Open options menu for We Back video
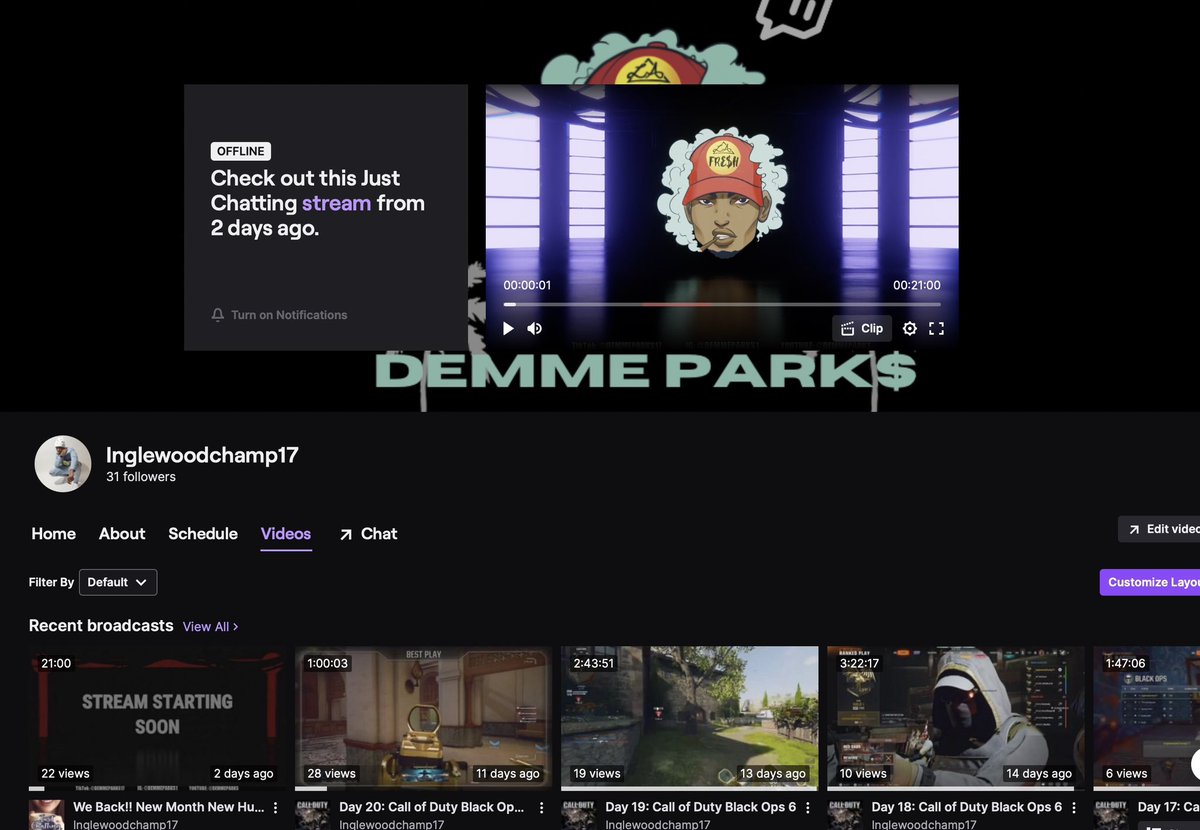This screenshot has height=830, width=1200. [276, 808]
